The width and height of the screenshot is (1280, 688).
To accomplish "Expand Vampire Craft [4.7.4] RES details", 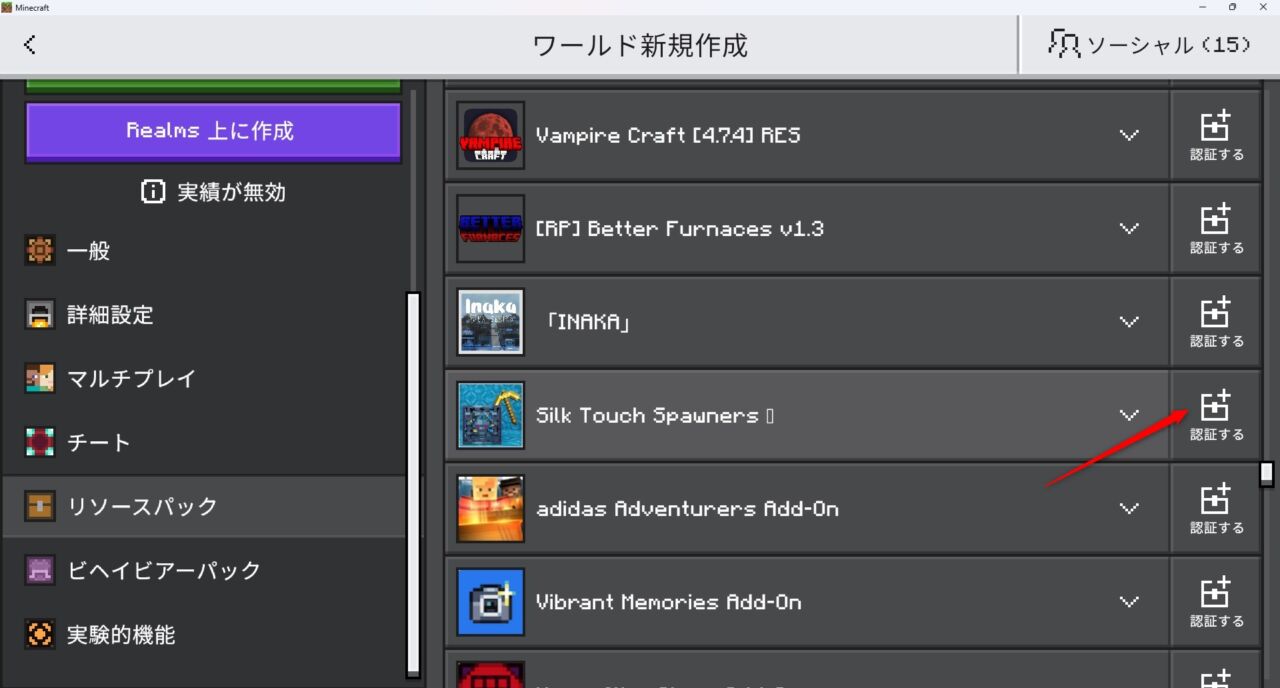I will click(1129, 135).
